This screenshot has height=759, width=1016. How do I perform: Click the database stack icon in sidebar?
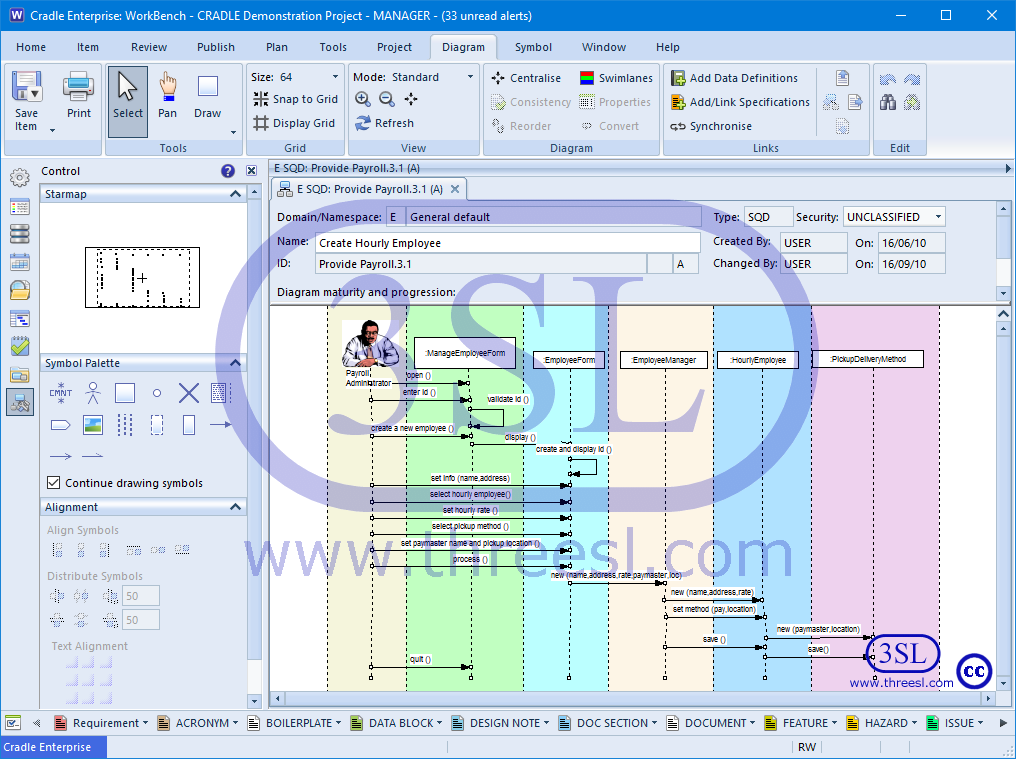pyautogui.click(x=19, y=234)
